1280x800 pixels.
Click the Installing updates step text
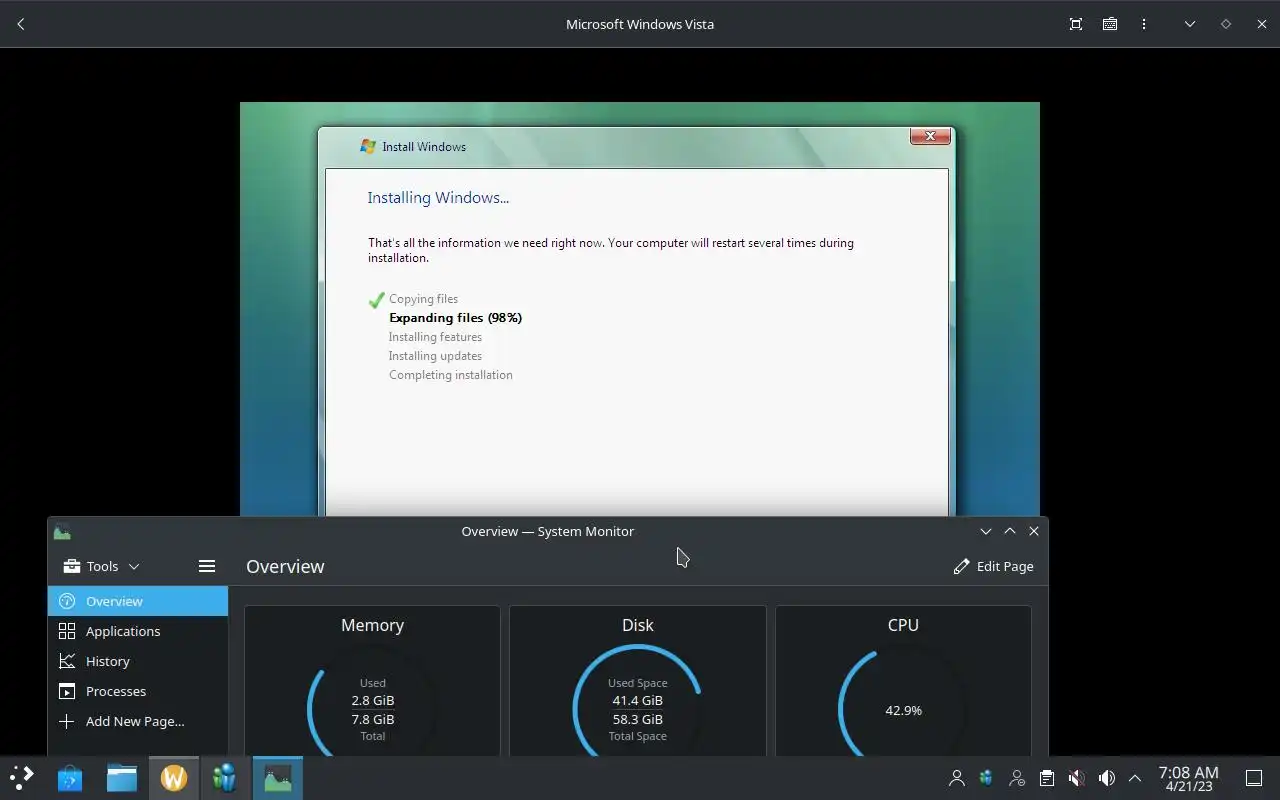pos(435,356)
